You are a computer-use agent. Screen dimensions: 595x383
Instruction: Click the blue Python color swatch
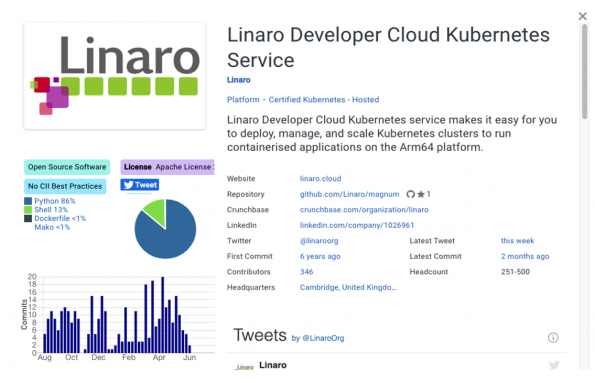click(x=28, y=201)
